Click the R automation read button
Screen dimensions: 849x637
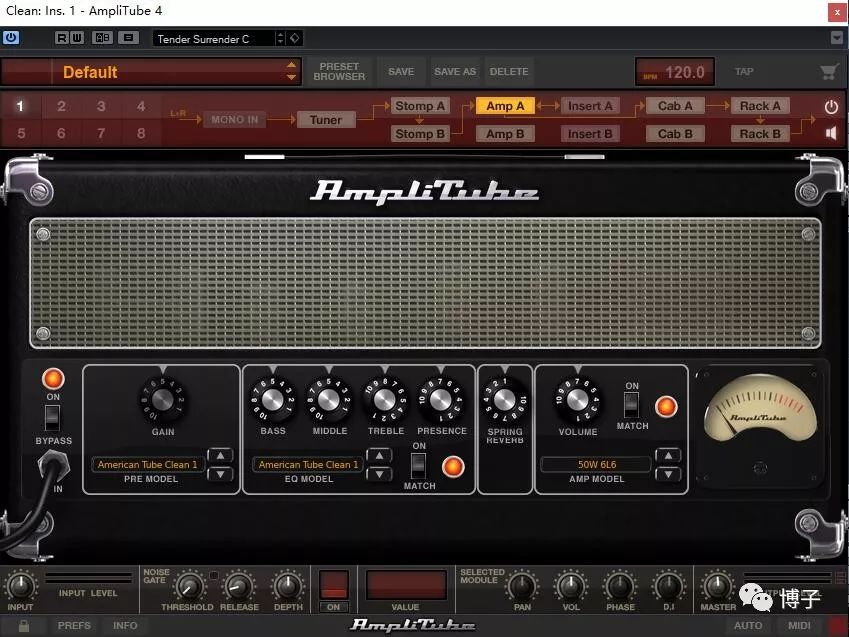[62, 38]
